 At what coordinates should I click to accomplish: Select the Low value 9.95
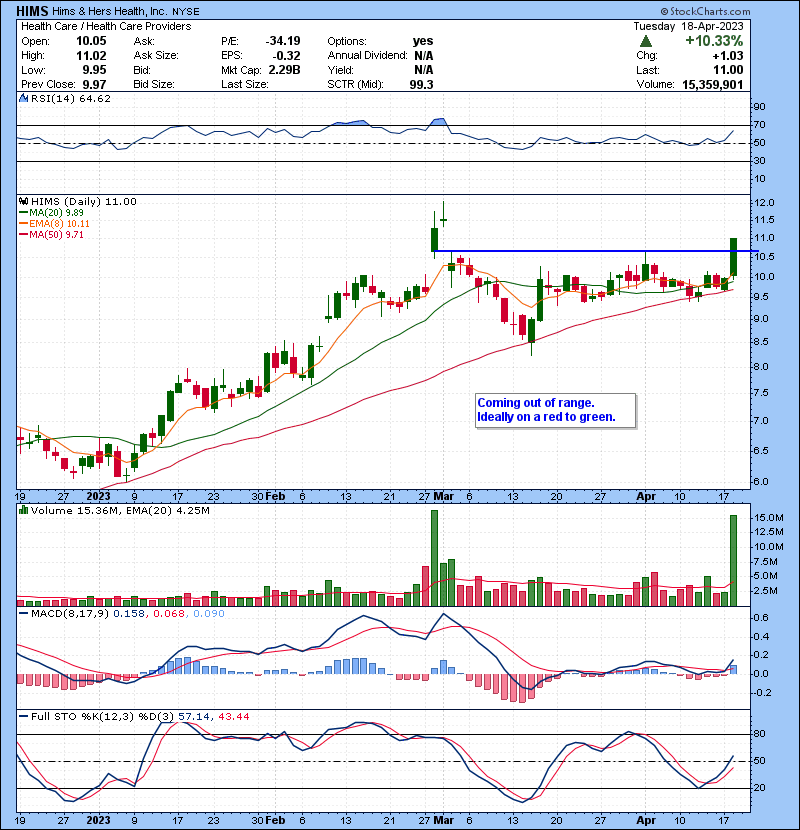point(94,70)
